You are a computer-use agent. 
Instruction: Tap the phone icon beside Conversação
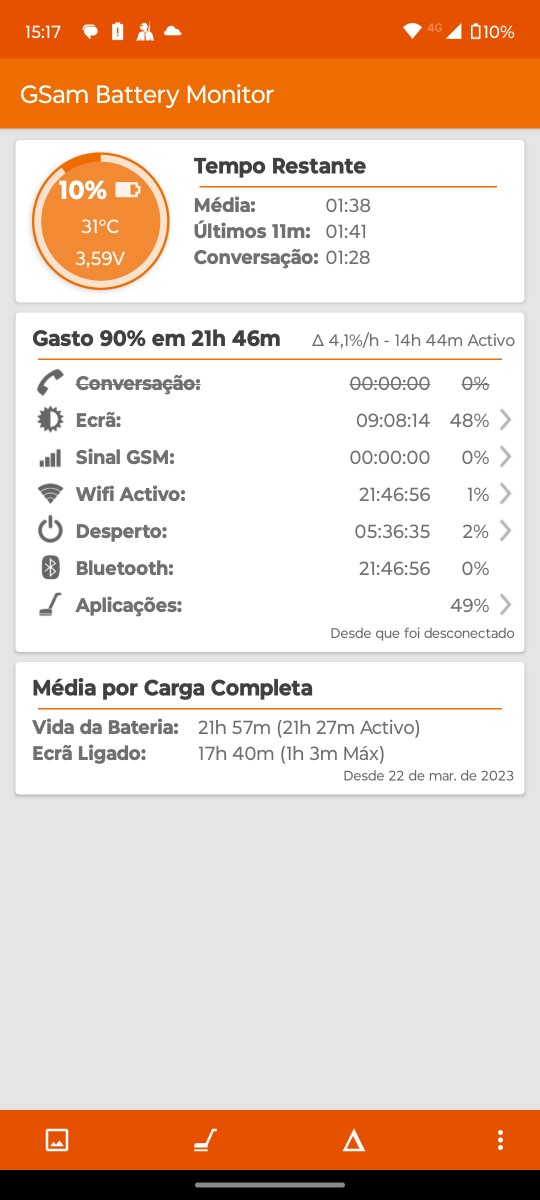click(x=50, y=383)
